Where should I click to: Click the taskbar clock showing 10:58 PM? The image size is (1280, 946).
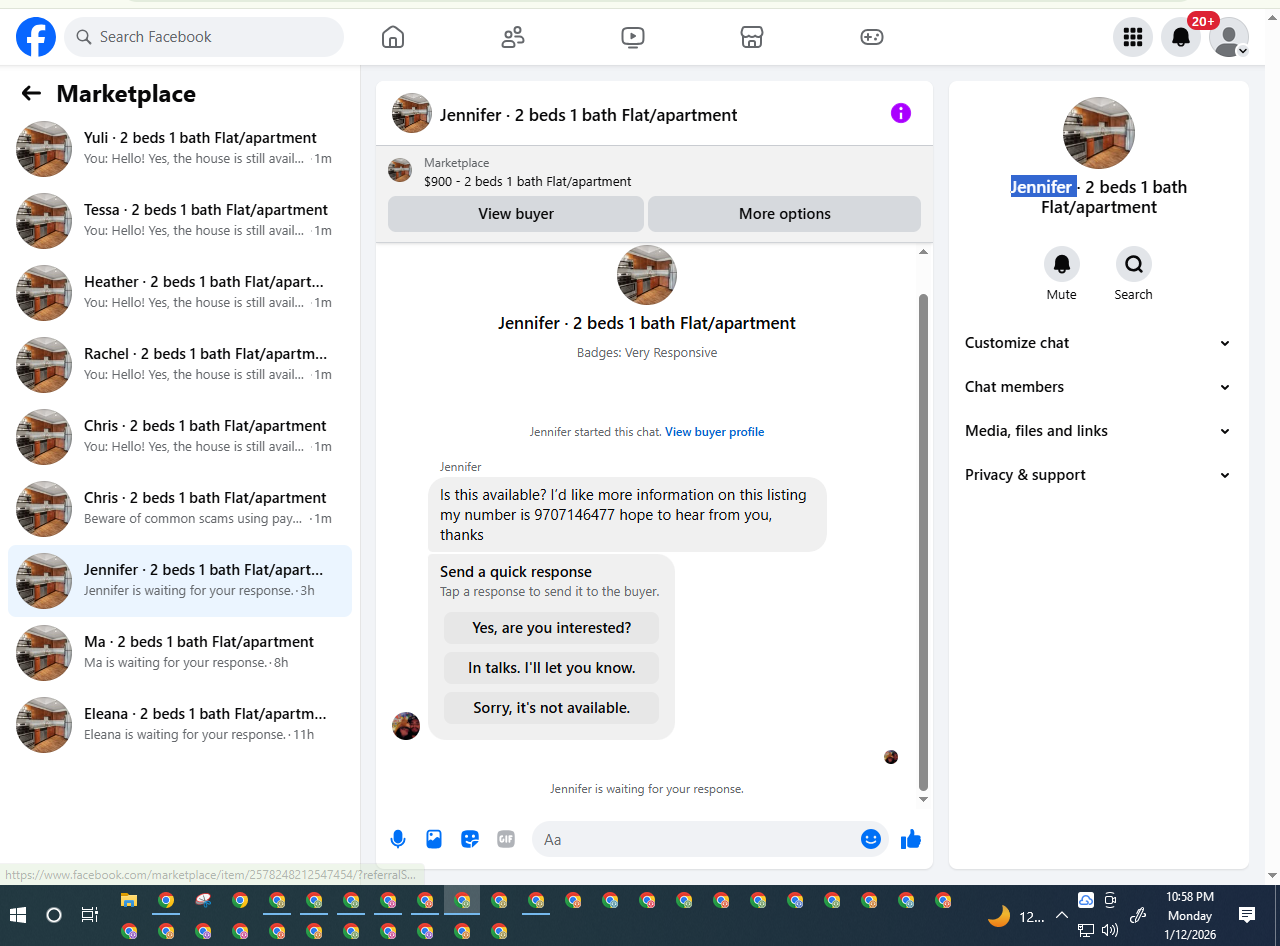click(1190, 915)
